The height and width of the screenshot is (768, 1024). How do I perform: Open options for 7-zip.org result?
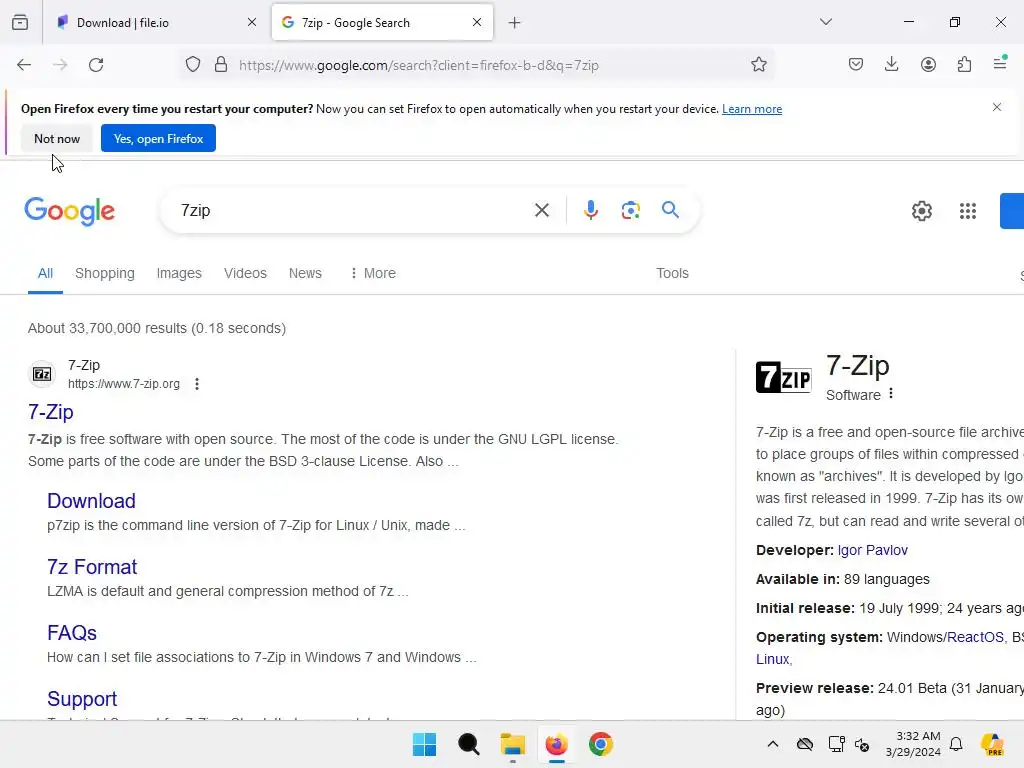point(197,384)
